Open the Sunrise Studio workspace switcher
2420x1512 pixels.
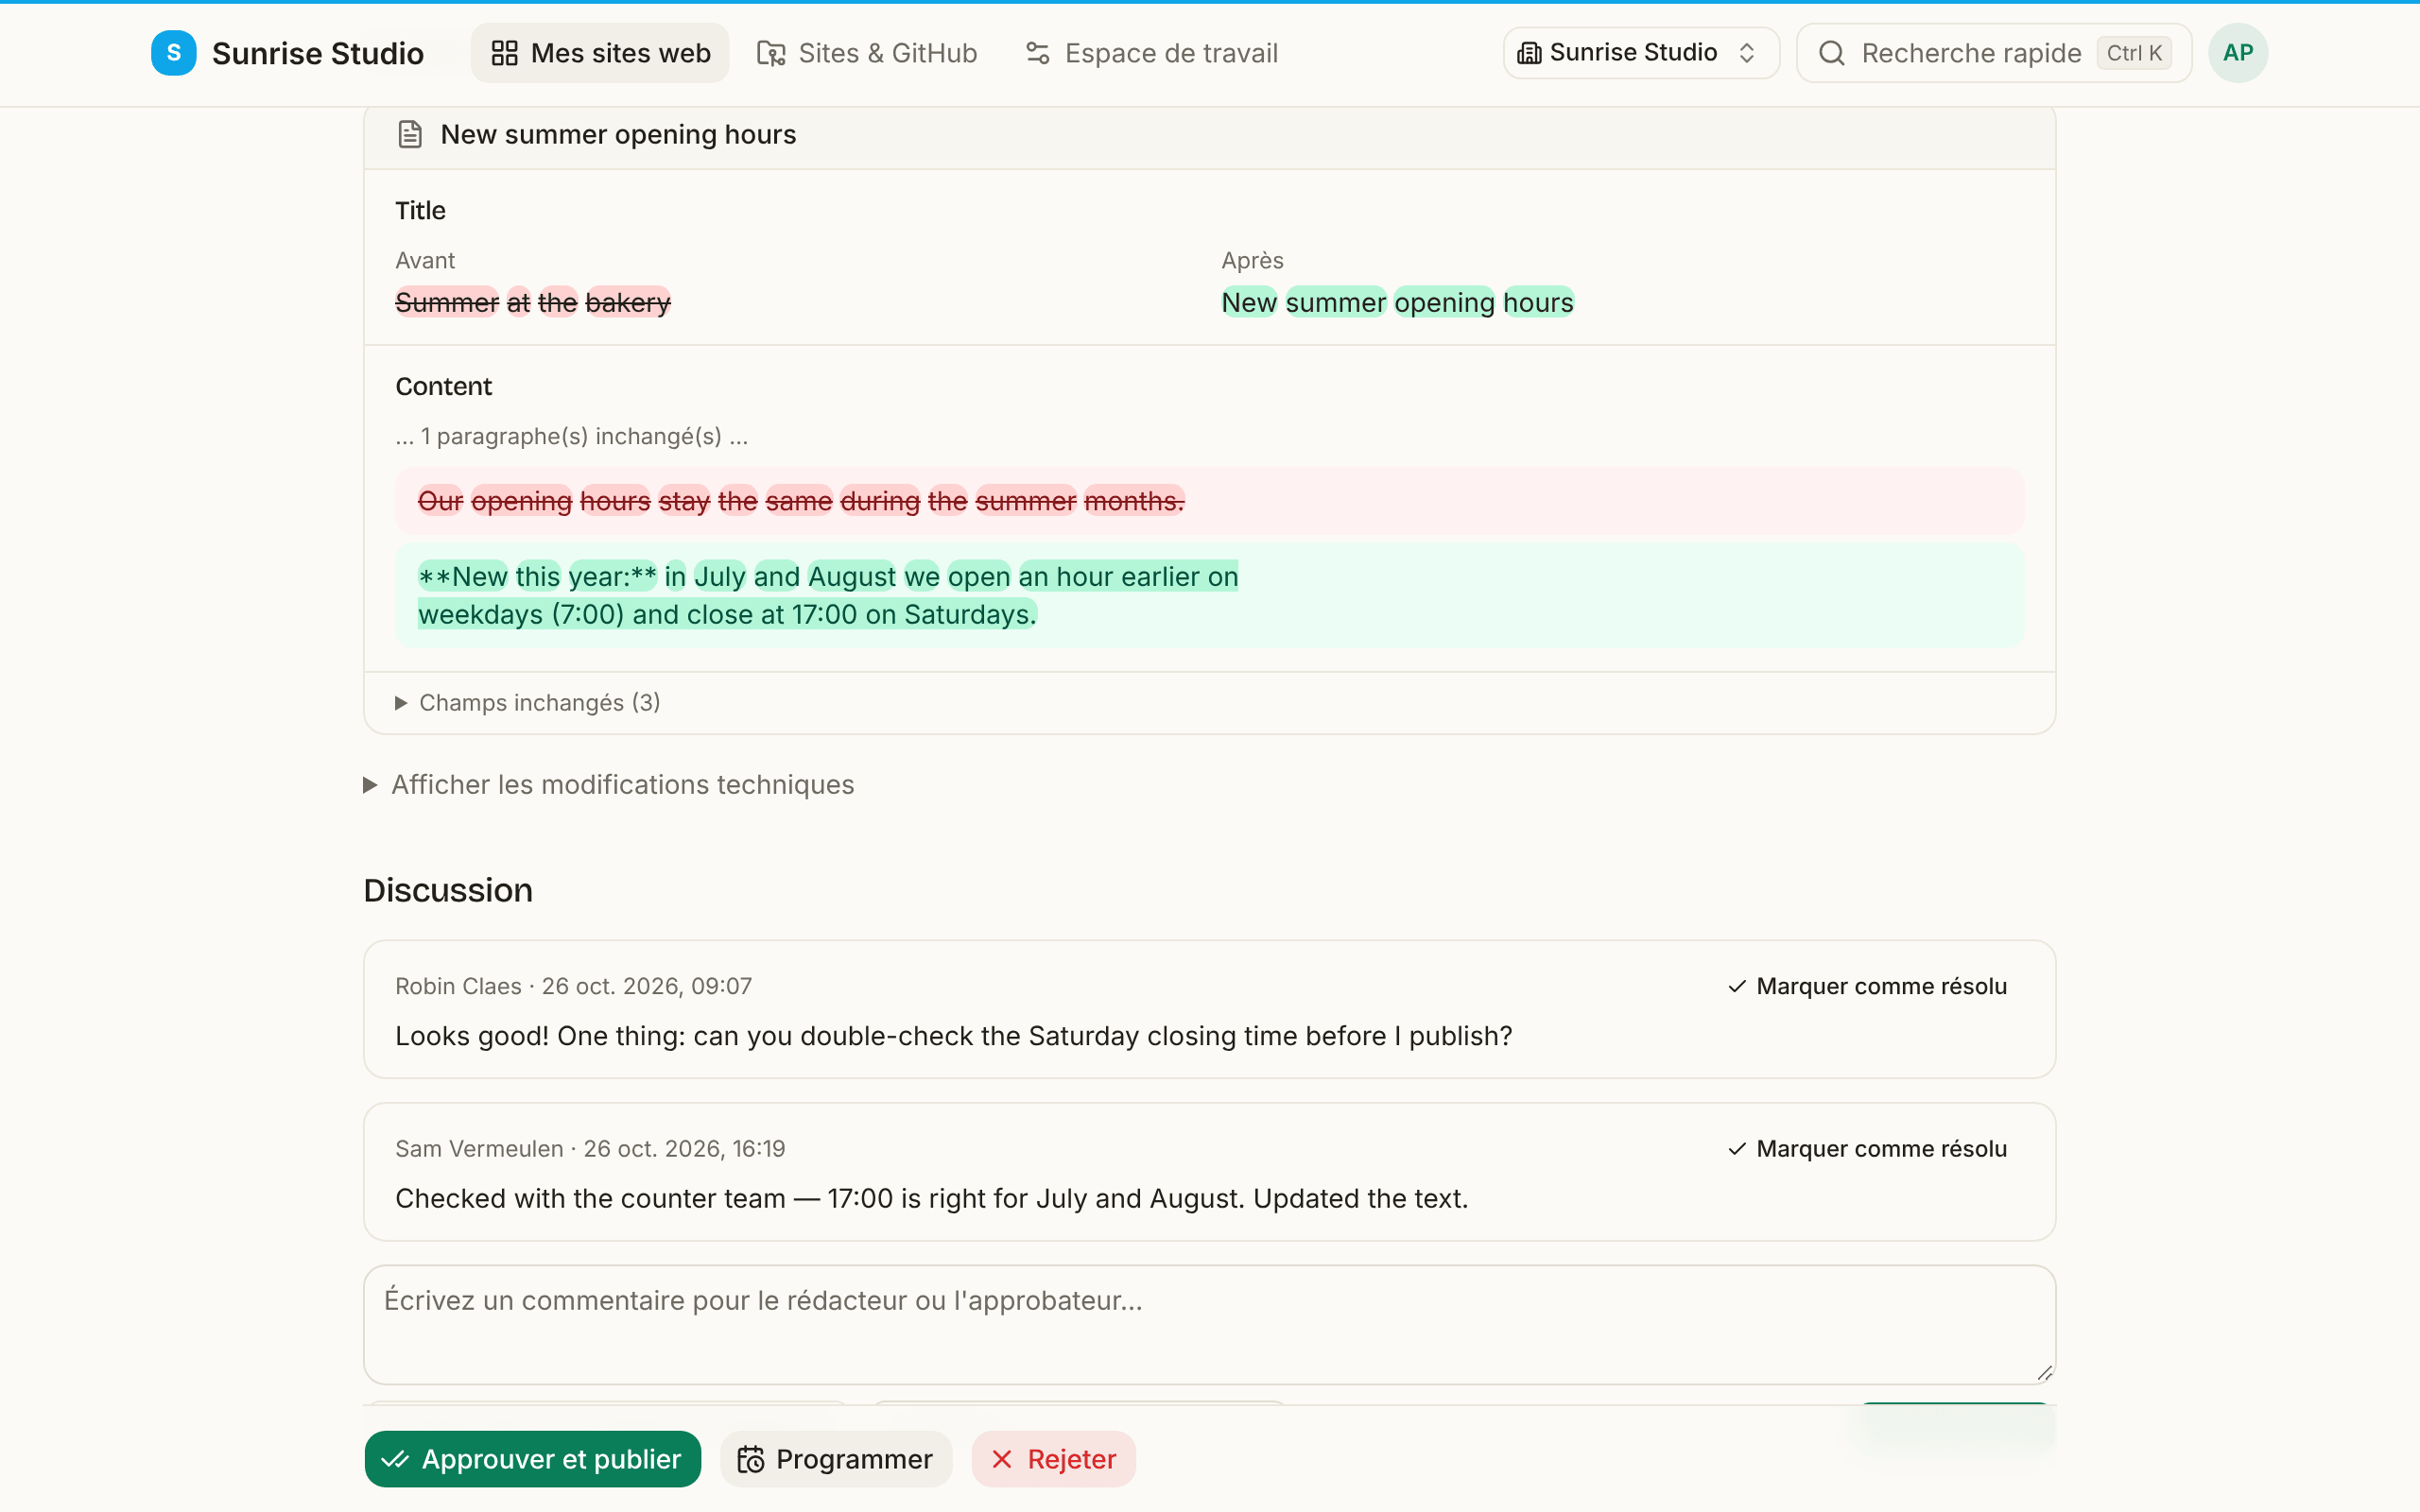[x=1641, y=53]
